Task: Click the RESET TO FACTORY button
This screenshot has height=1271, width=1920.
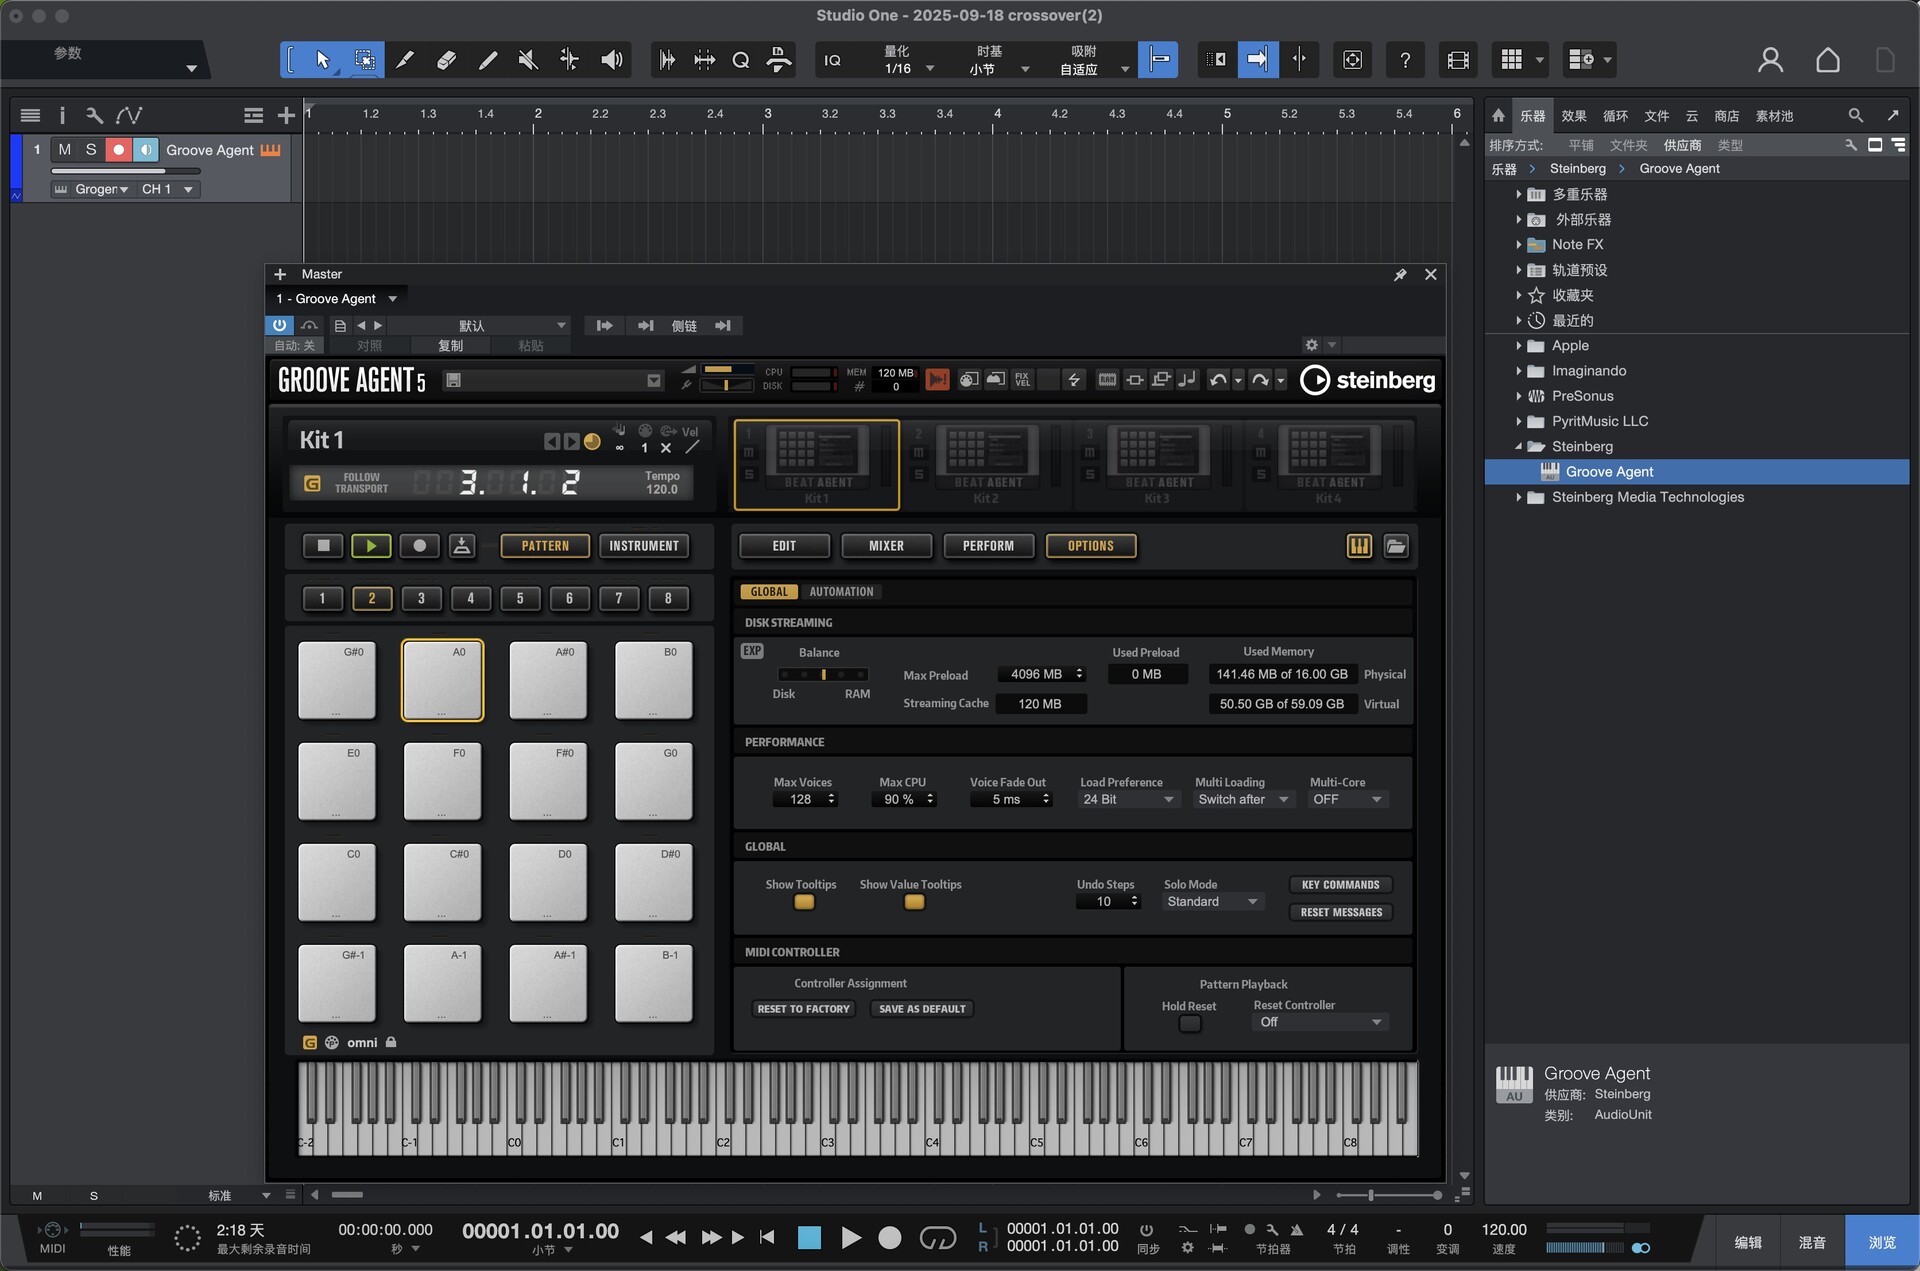Action: tap(803, 1009)
